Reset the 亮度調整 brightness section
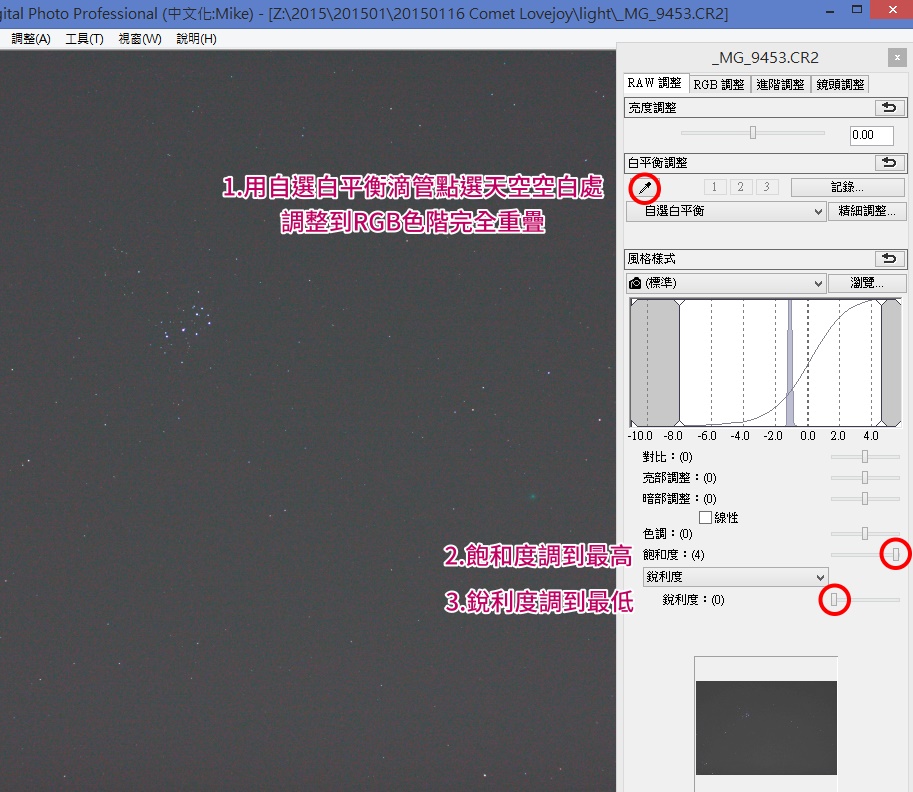 [886, 108]
